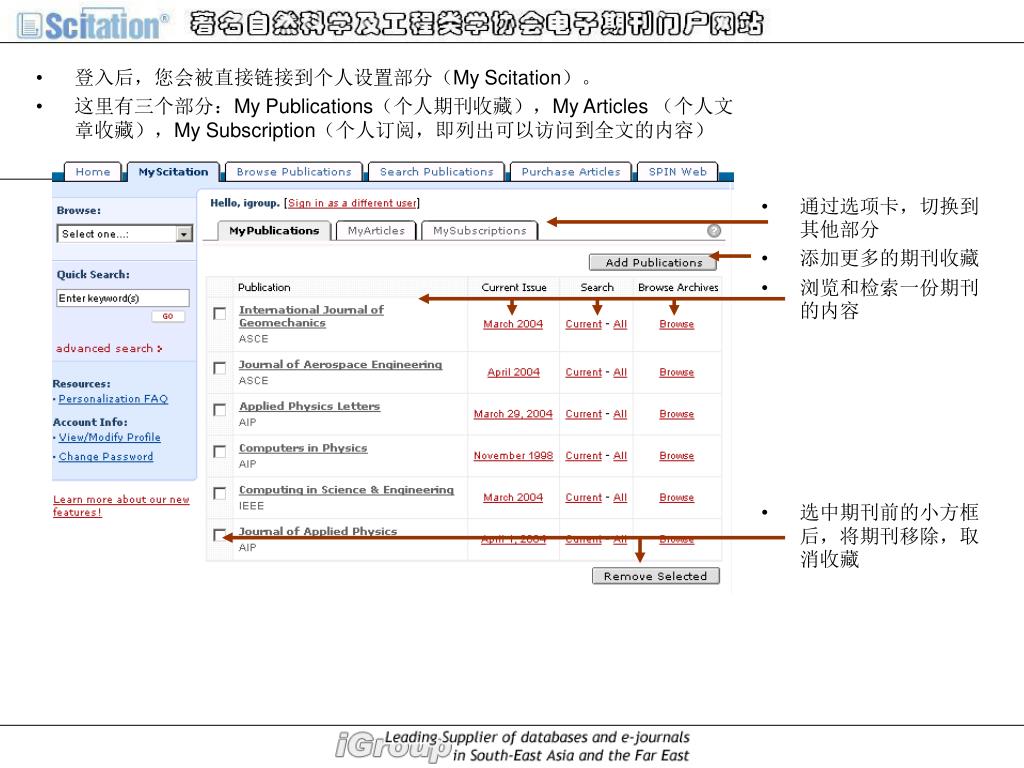Screen dimensions: 1024x768
Task: Open Computing in Science & Engineering March 2004 issue
Action: click(513, 498)
